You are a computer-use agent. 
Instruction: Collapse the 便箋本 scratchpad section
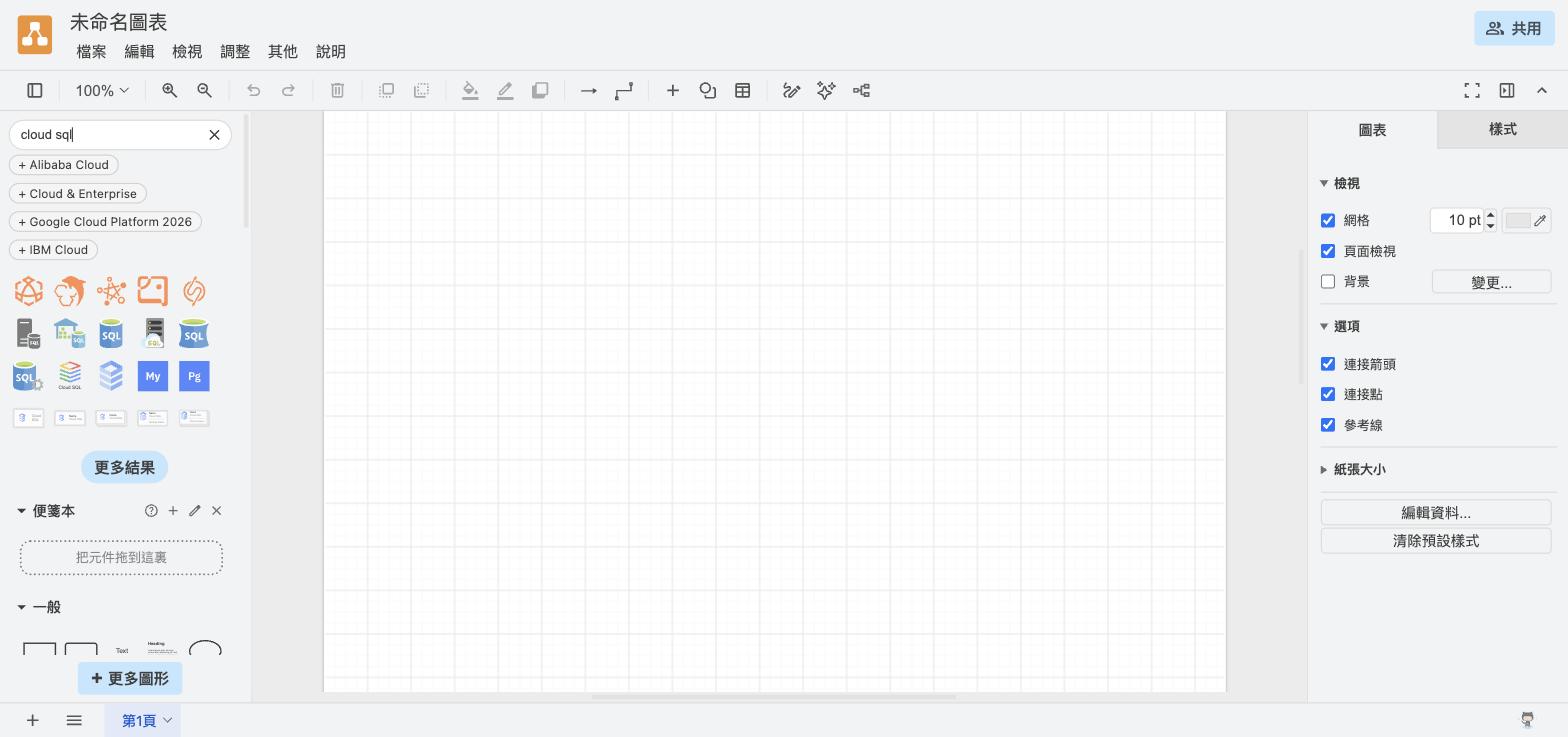46,511
